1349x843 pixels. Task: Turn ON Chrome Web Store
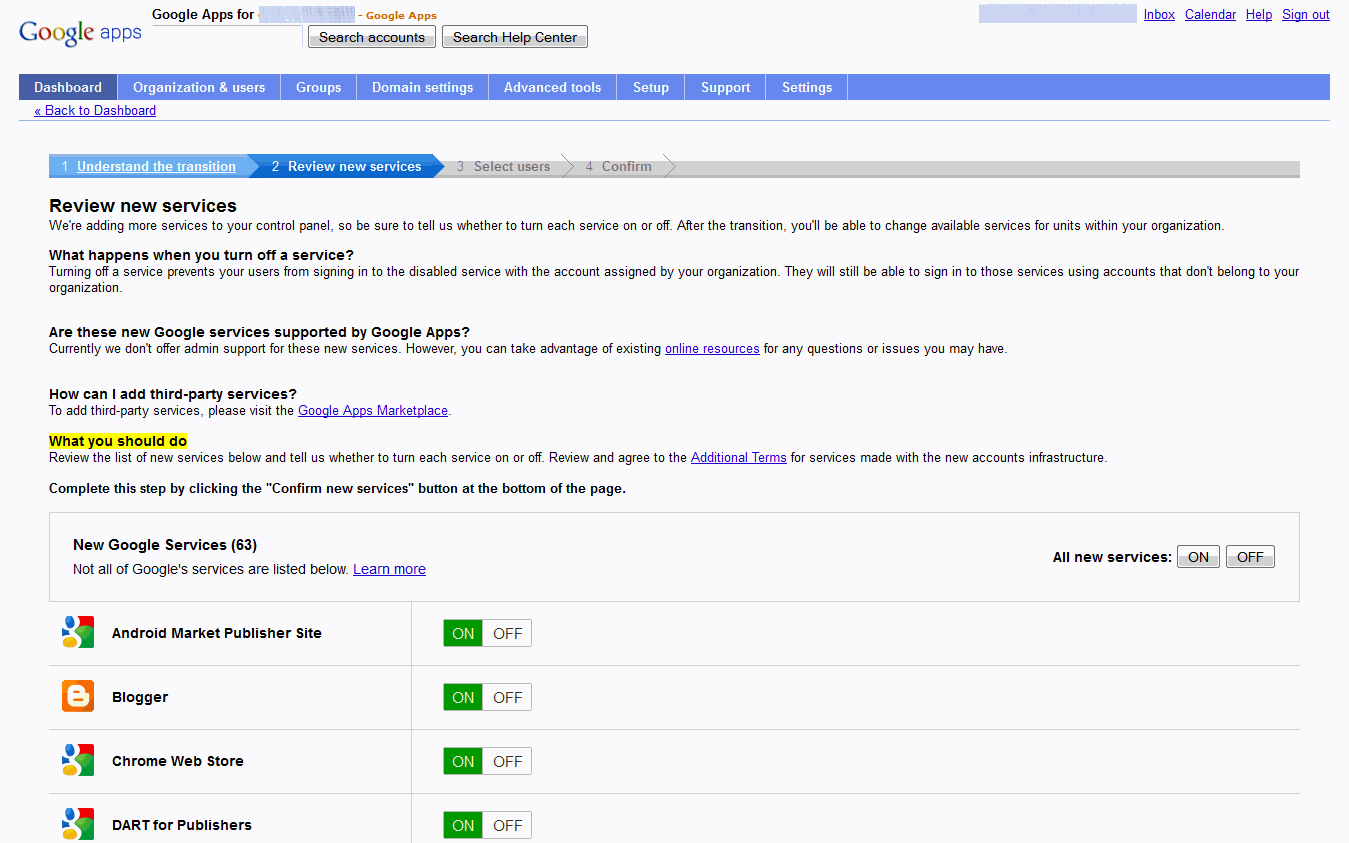(463, 761)
